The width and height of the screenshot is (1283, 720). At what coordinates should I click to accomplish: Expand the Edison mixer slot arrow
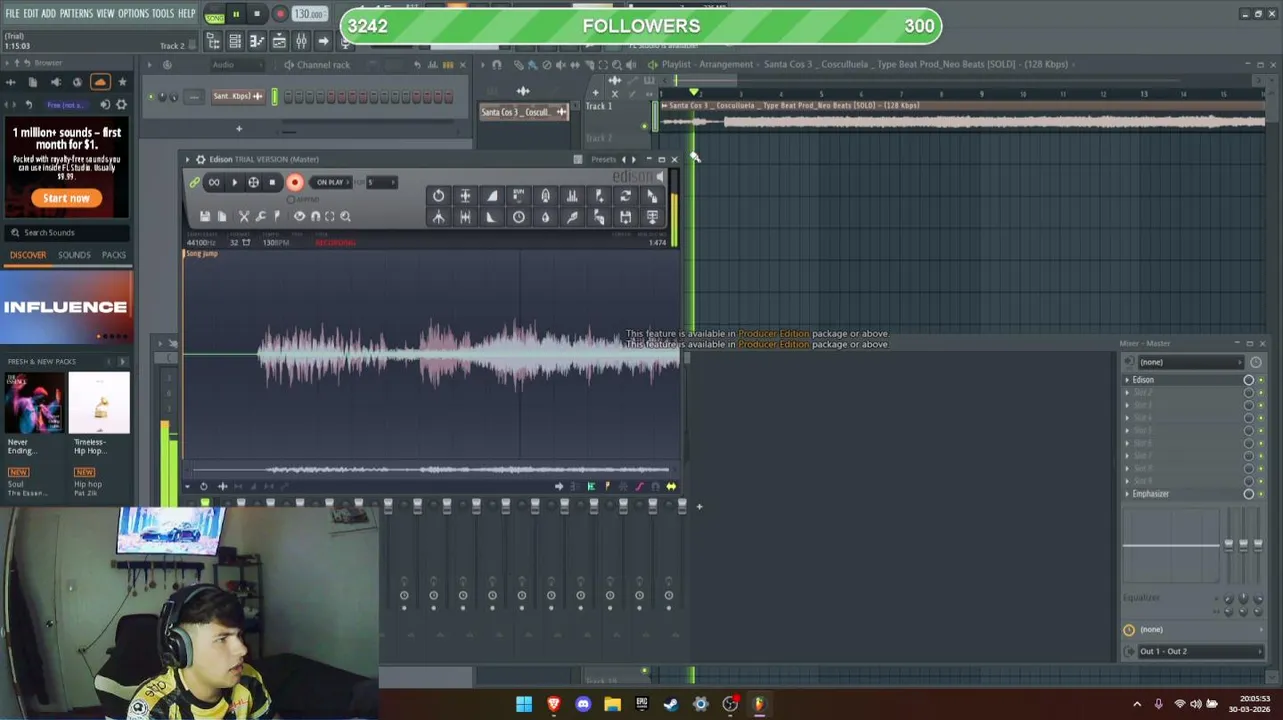pyautogui.click(x=1127, y=380)
